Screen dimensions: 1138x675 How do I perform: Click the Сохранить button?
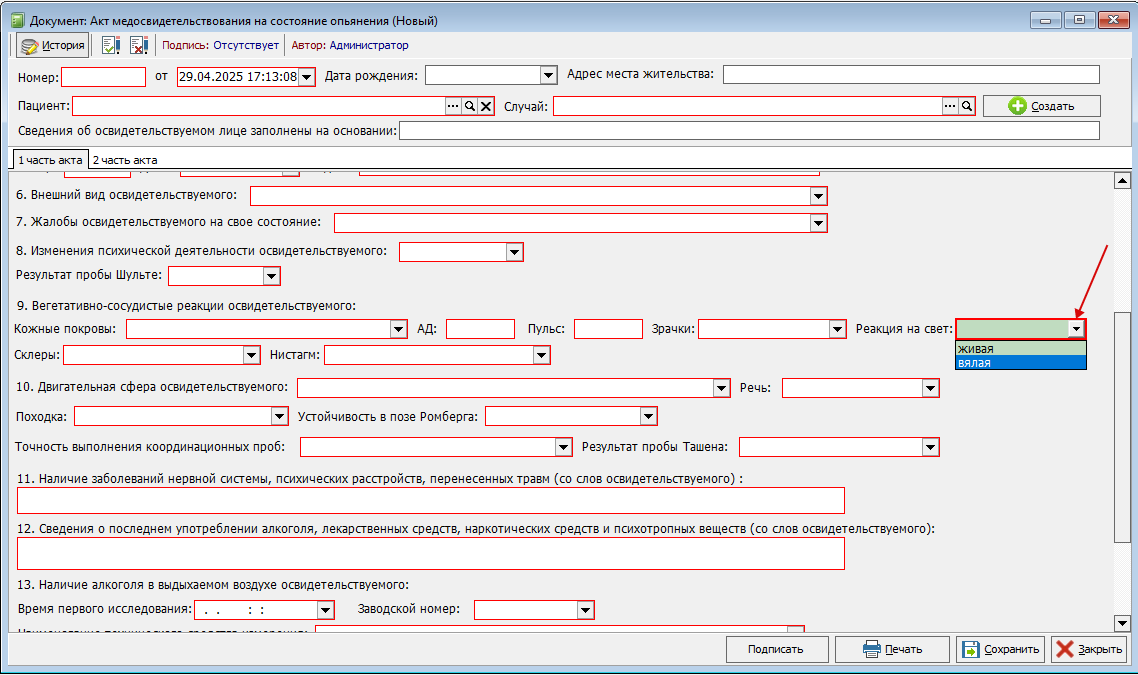tap(1000, 650)
